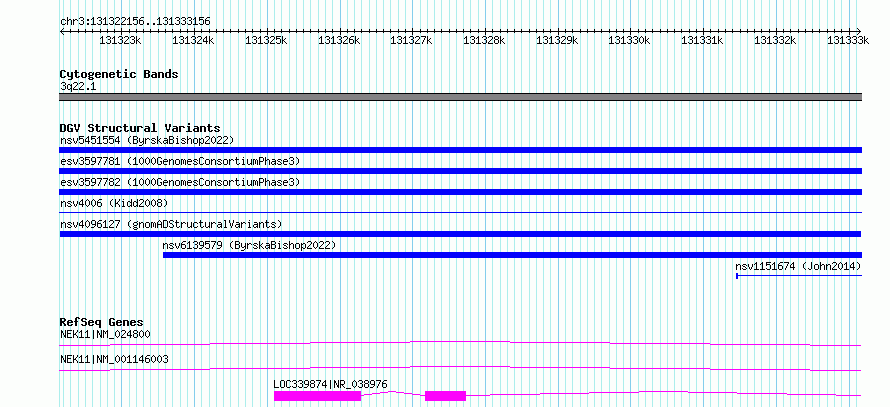Click the chr3:131322156..131333156 coordinate label

tap(135, 21)
